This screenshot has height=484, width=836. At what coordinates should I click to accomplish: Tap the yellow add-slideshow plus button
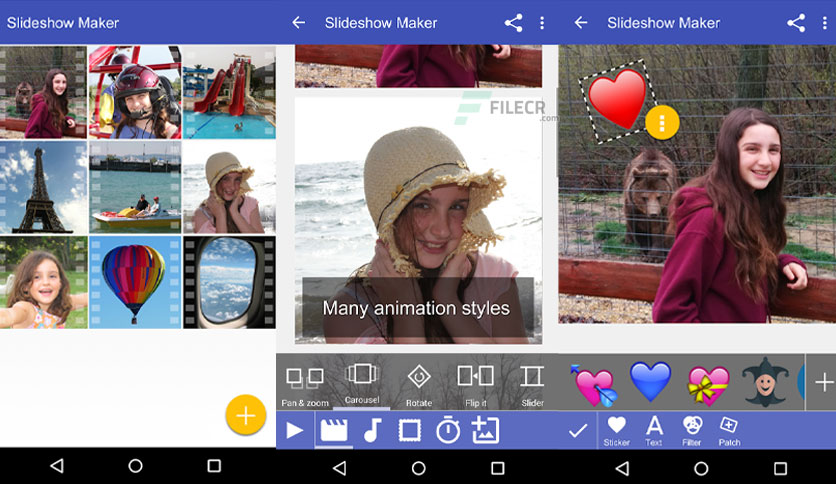point(245,415)
